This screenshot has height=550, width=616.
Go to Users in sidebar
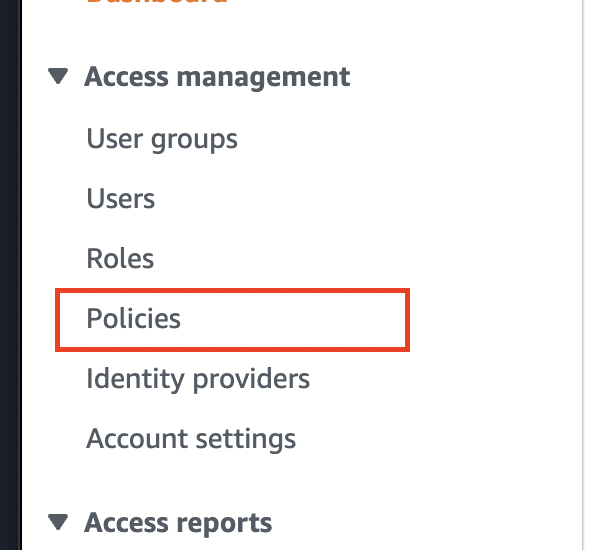click(121, 198)
